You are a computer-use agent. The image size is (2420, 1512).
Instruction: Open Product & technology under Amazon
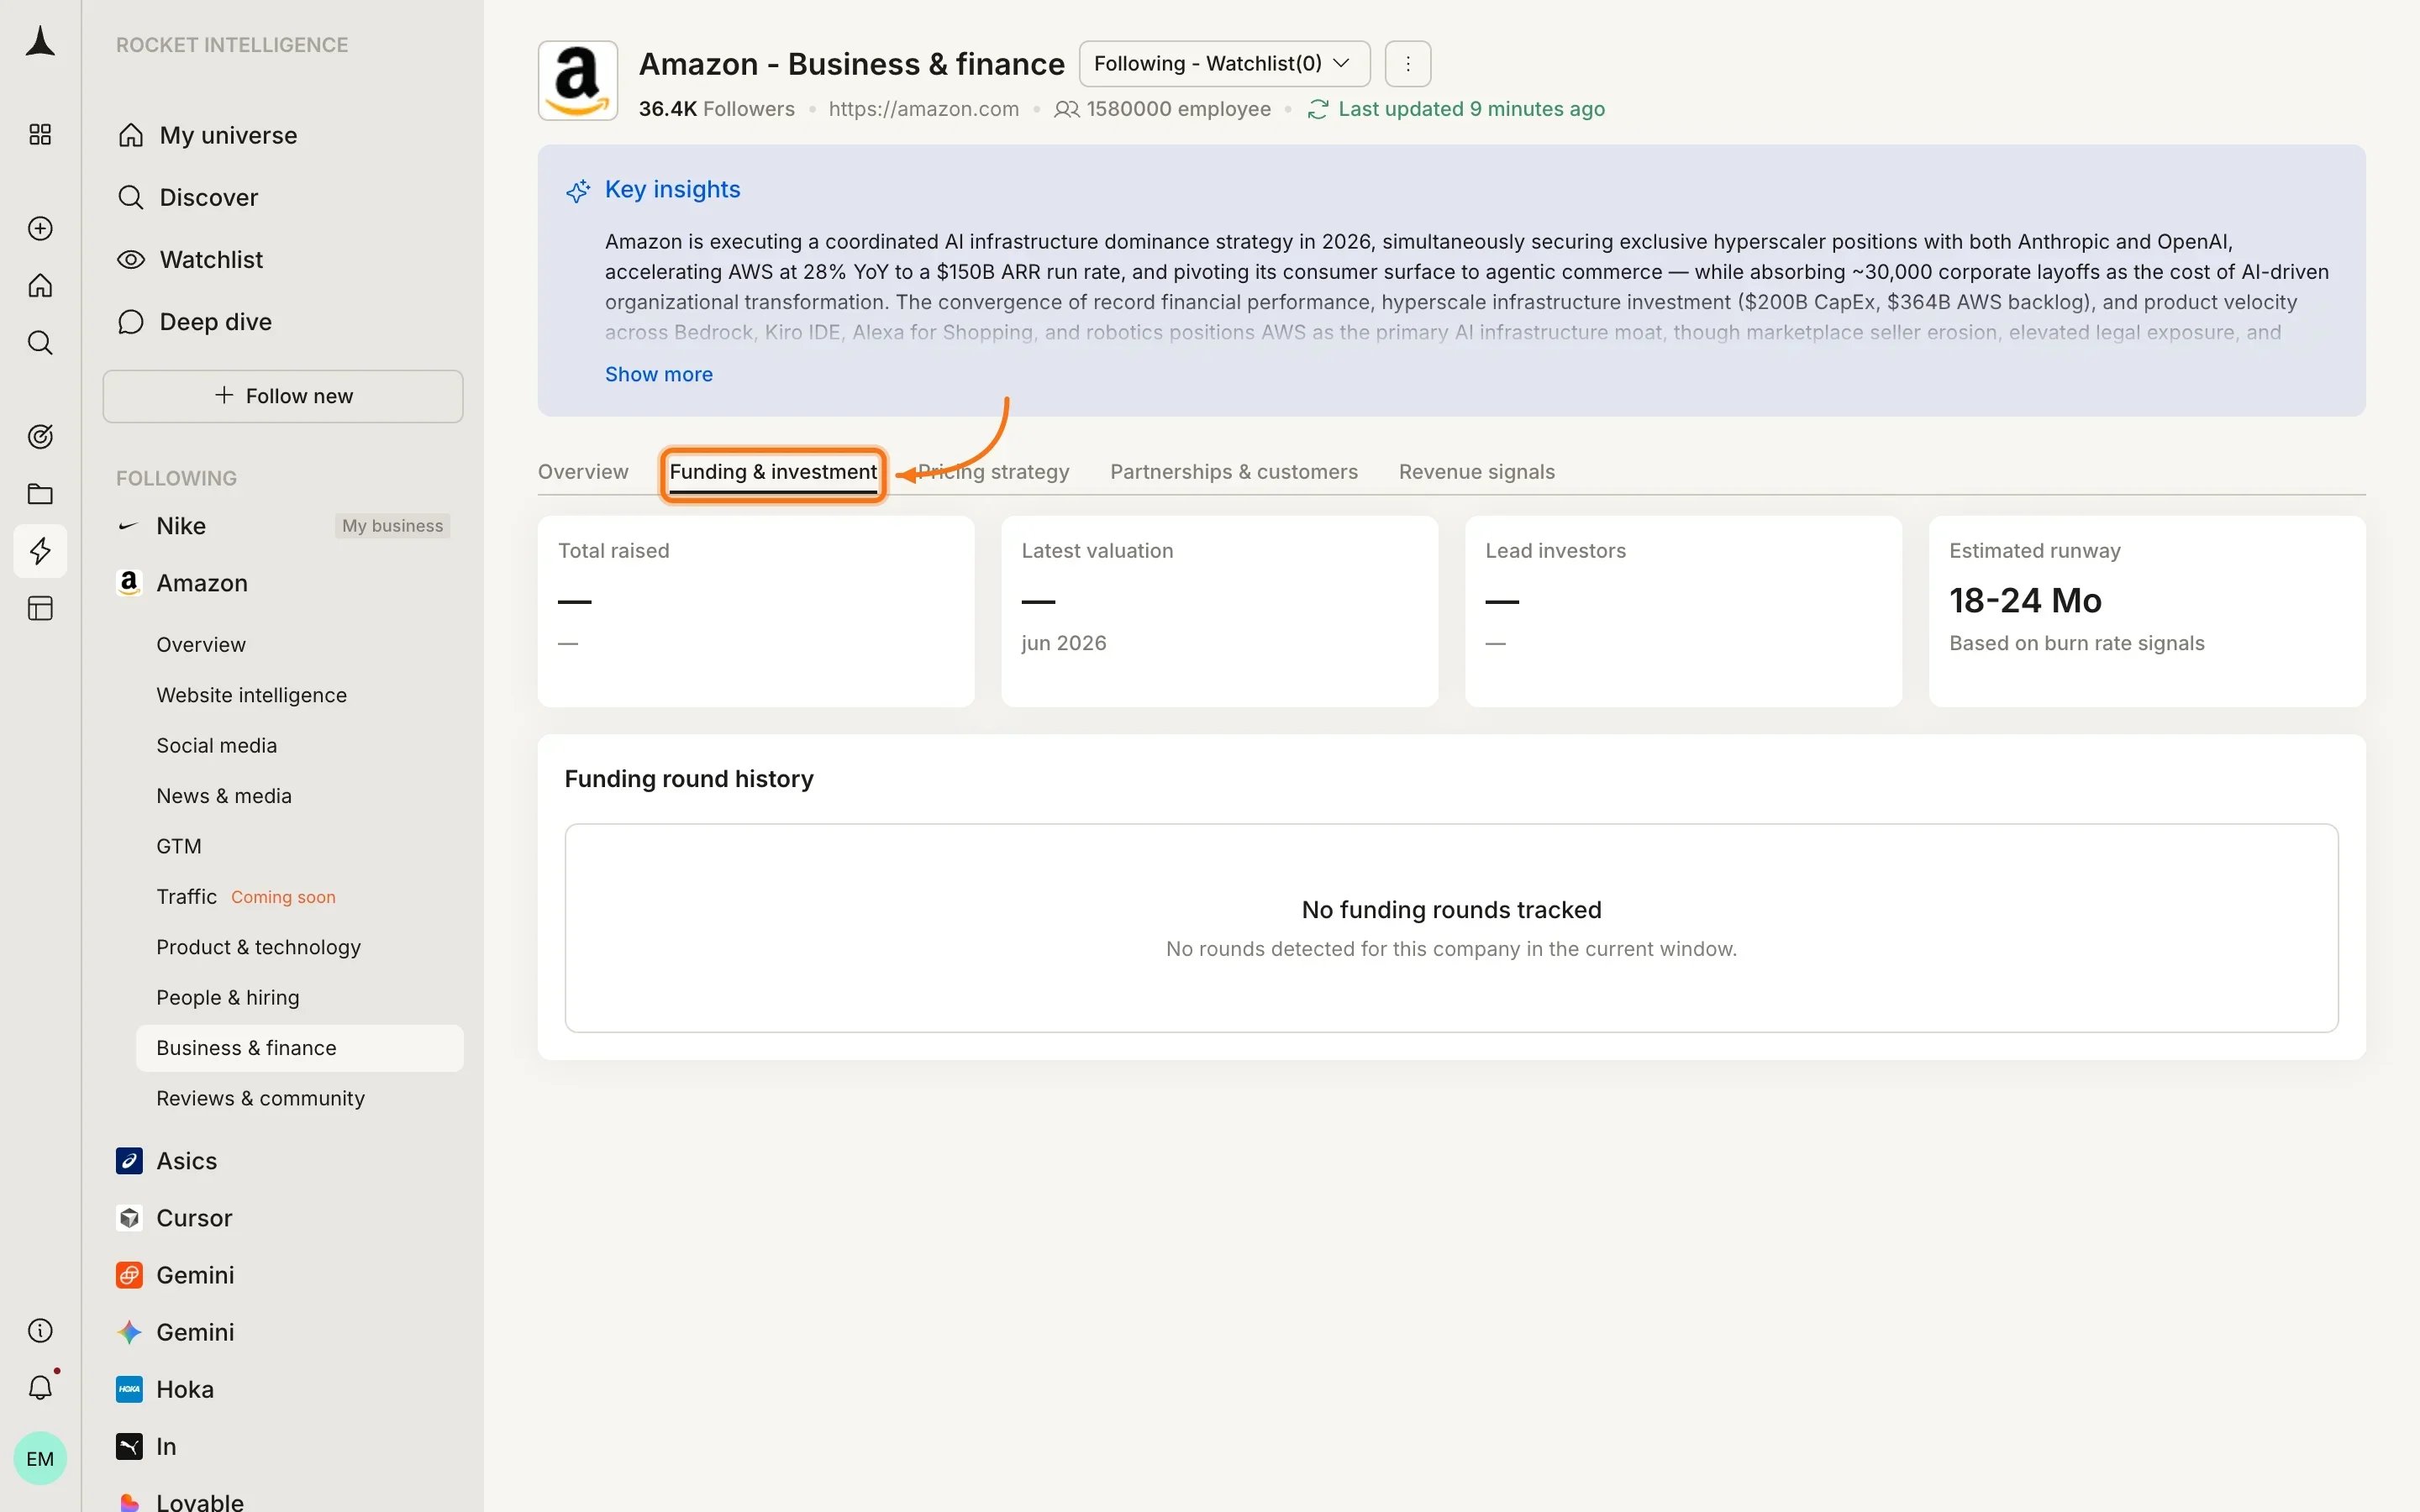(258, 947)
